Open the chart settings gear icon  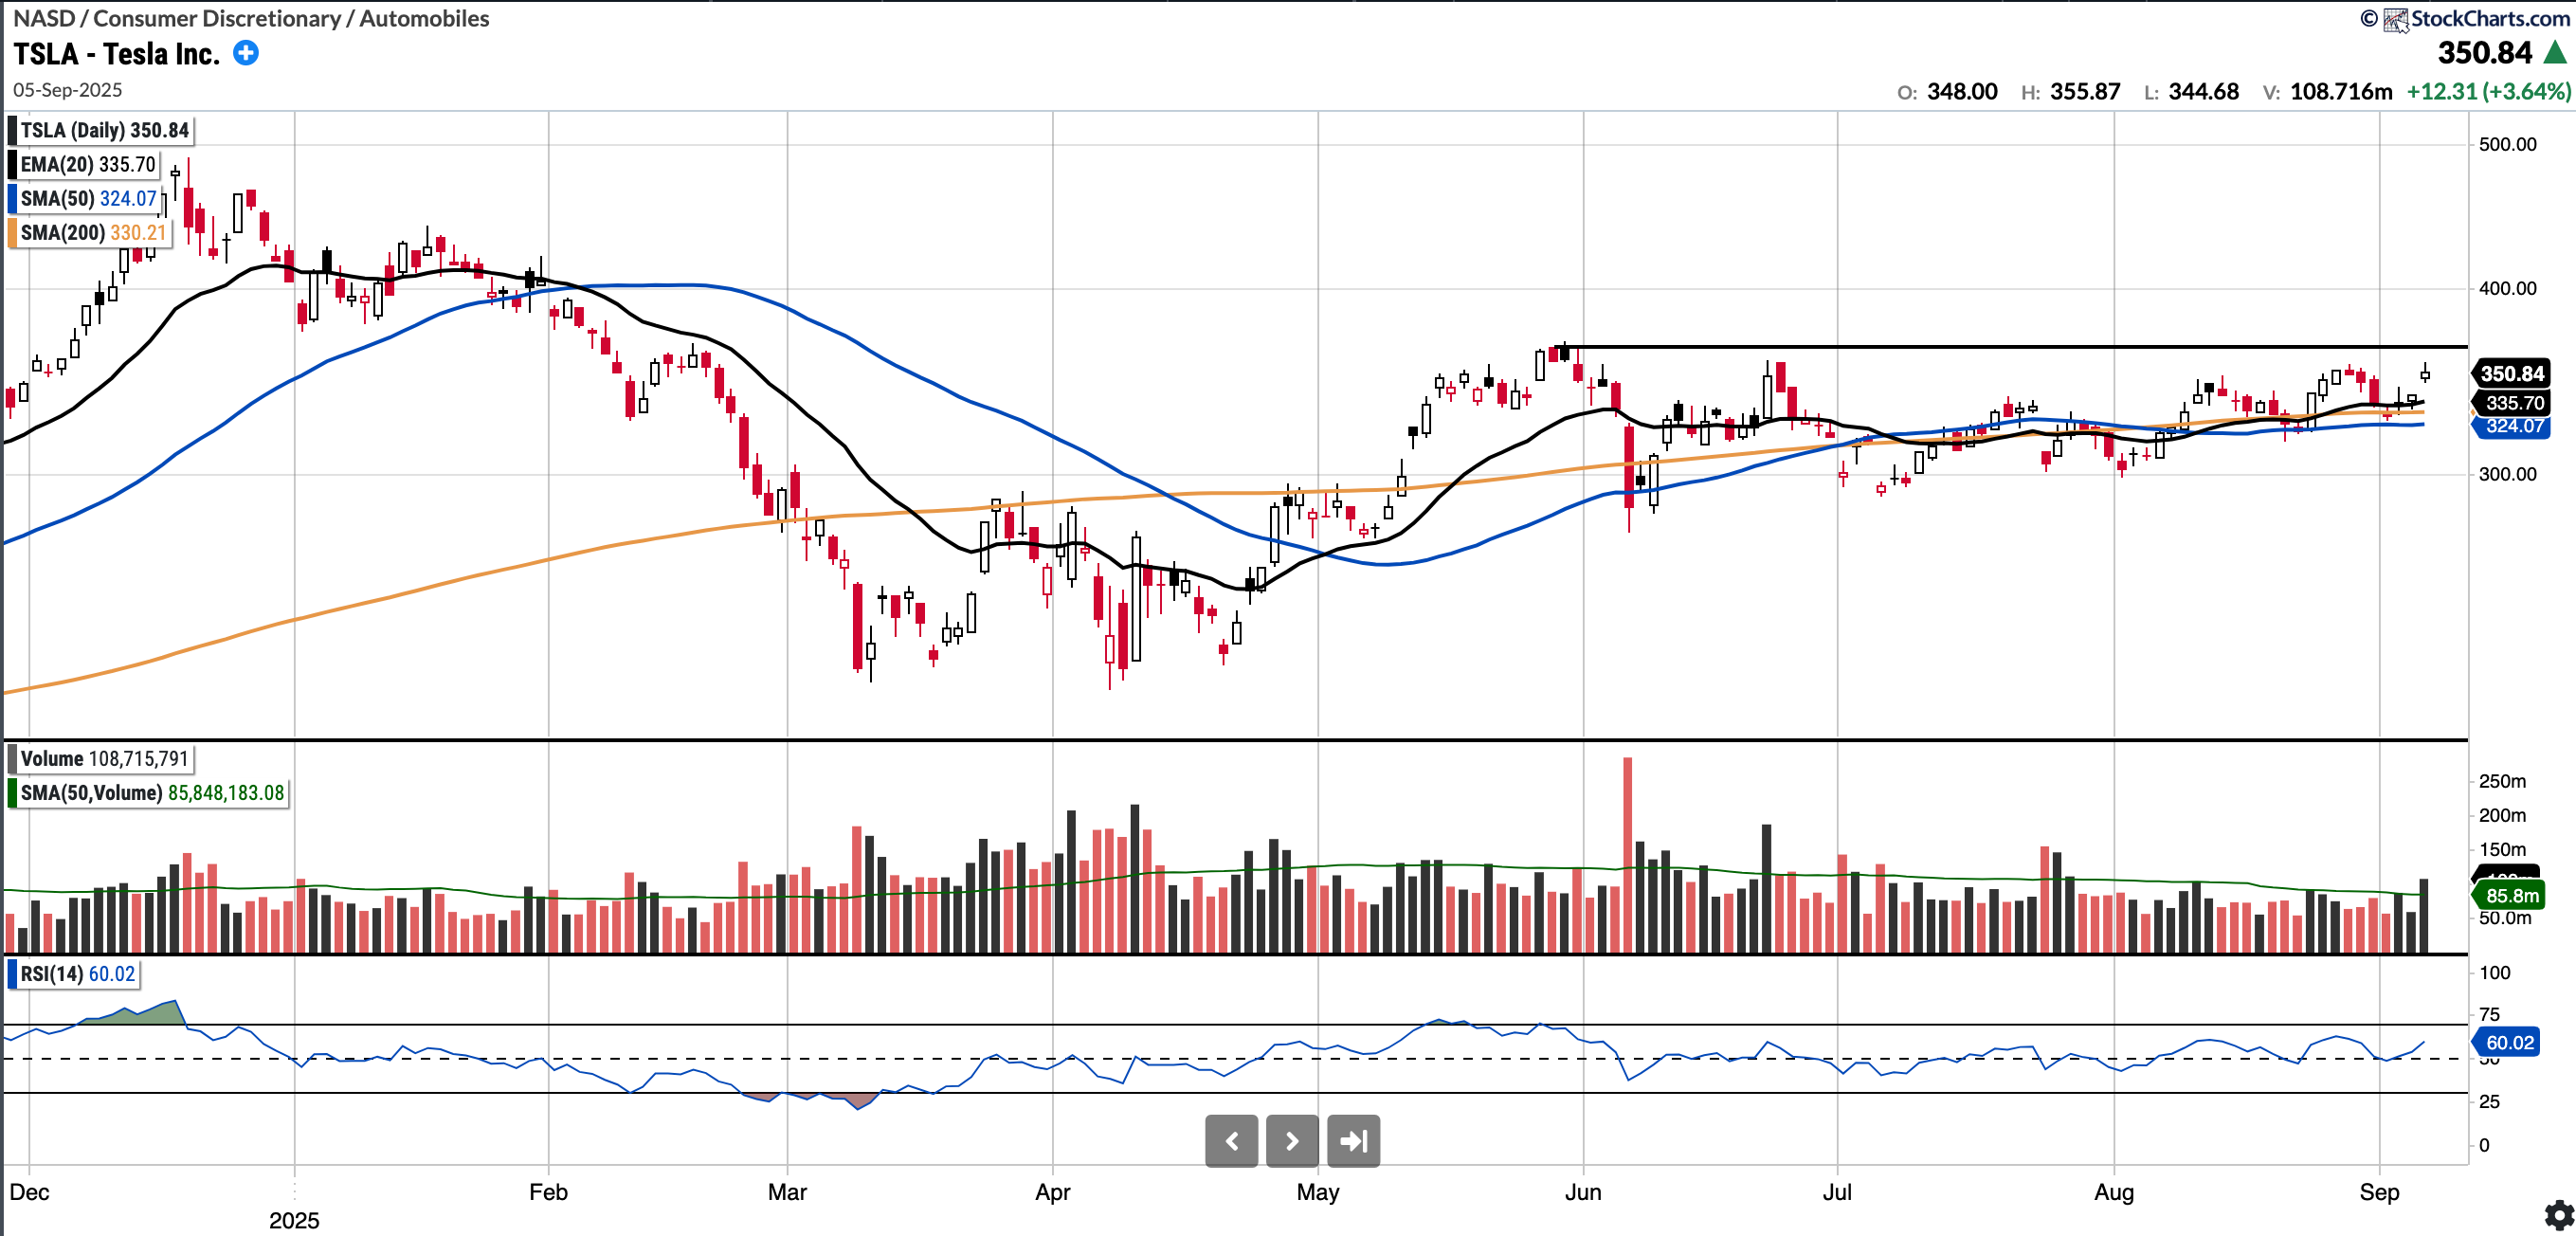point(2558,1215)
